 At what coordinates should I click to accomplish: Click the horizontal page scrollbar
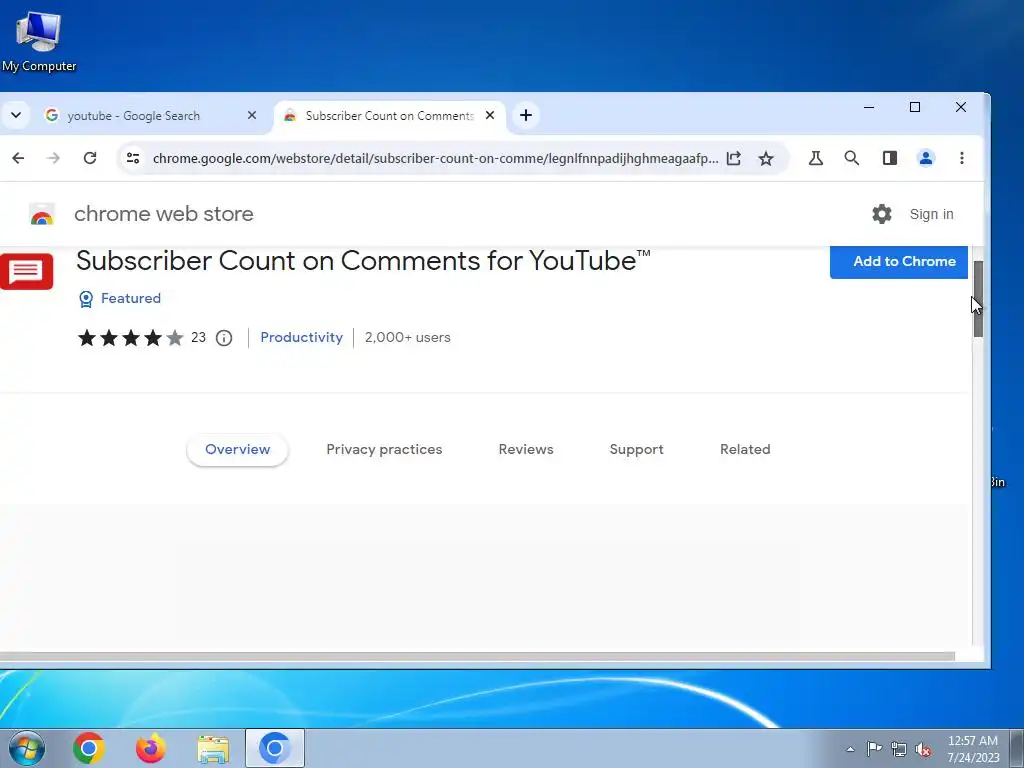477,656
